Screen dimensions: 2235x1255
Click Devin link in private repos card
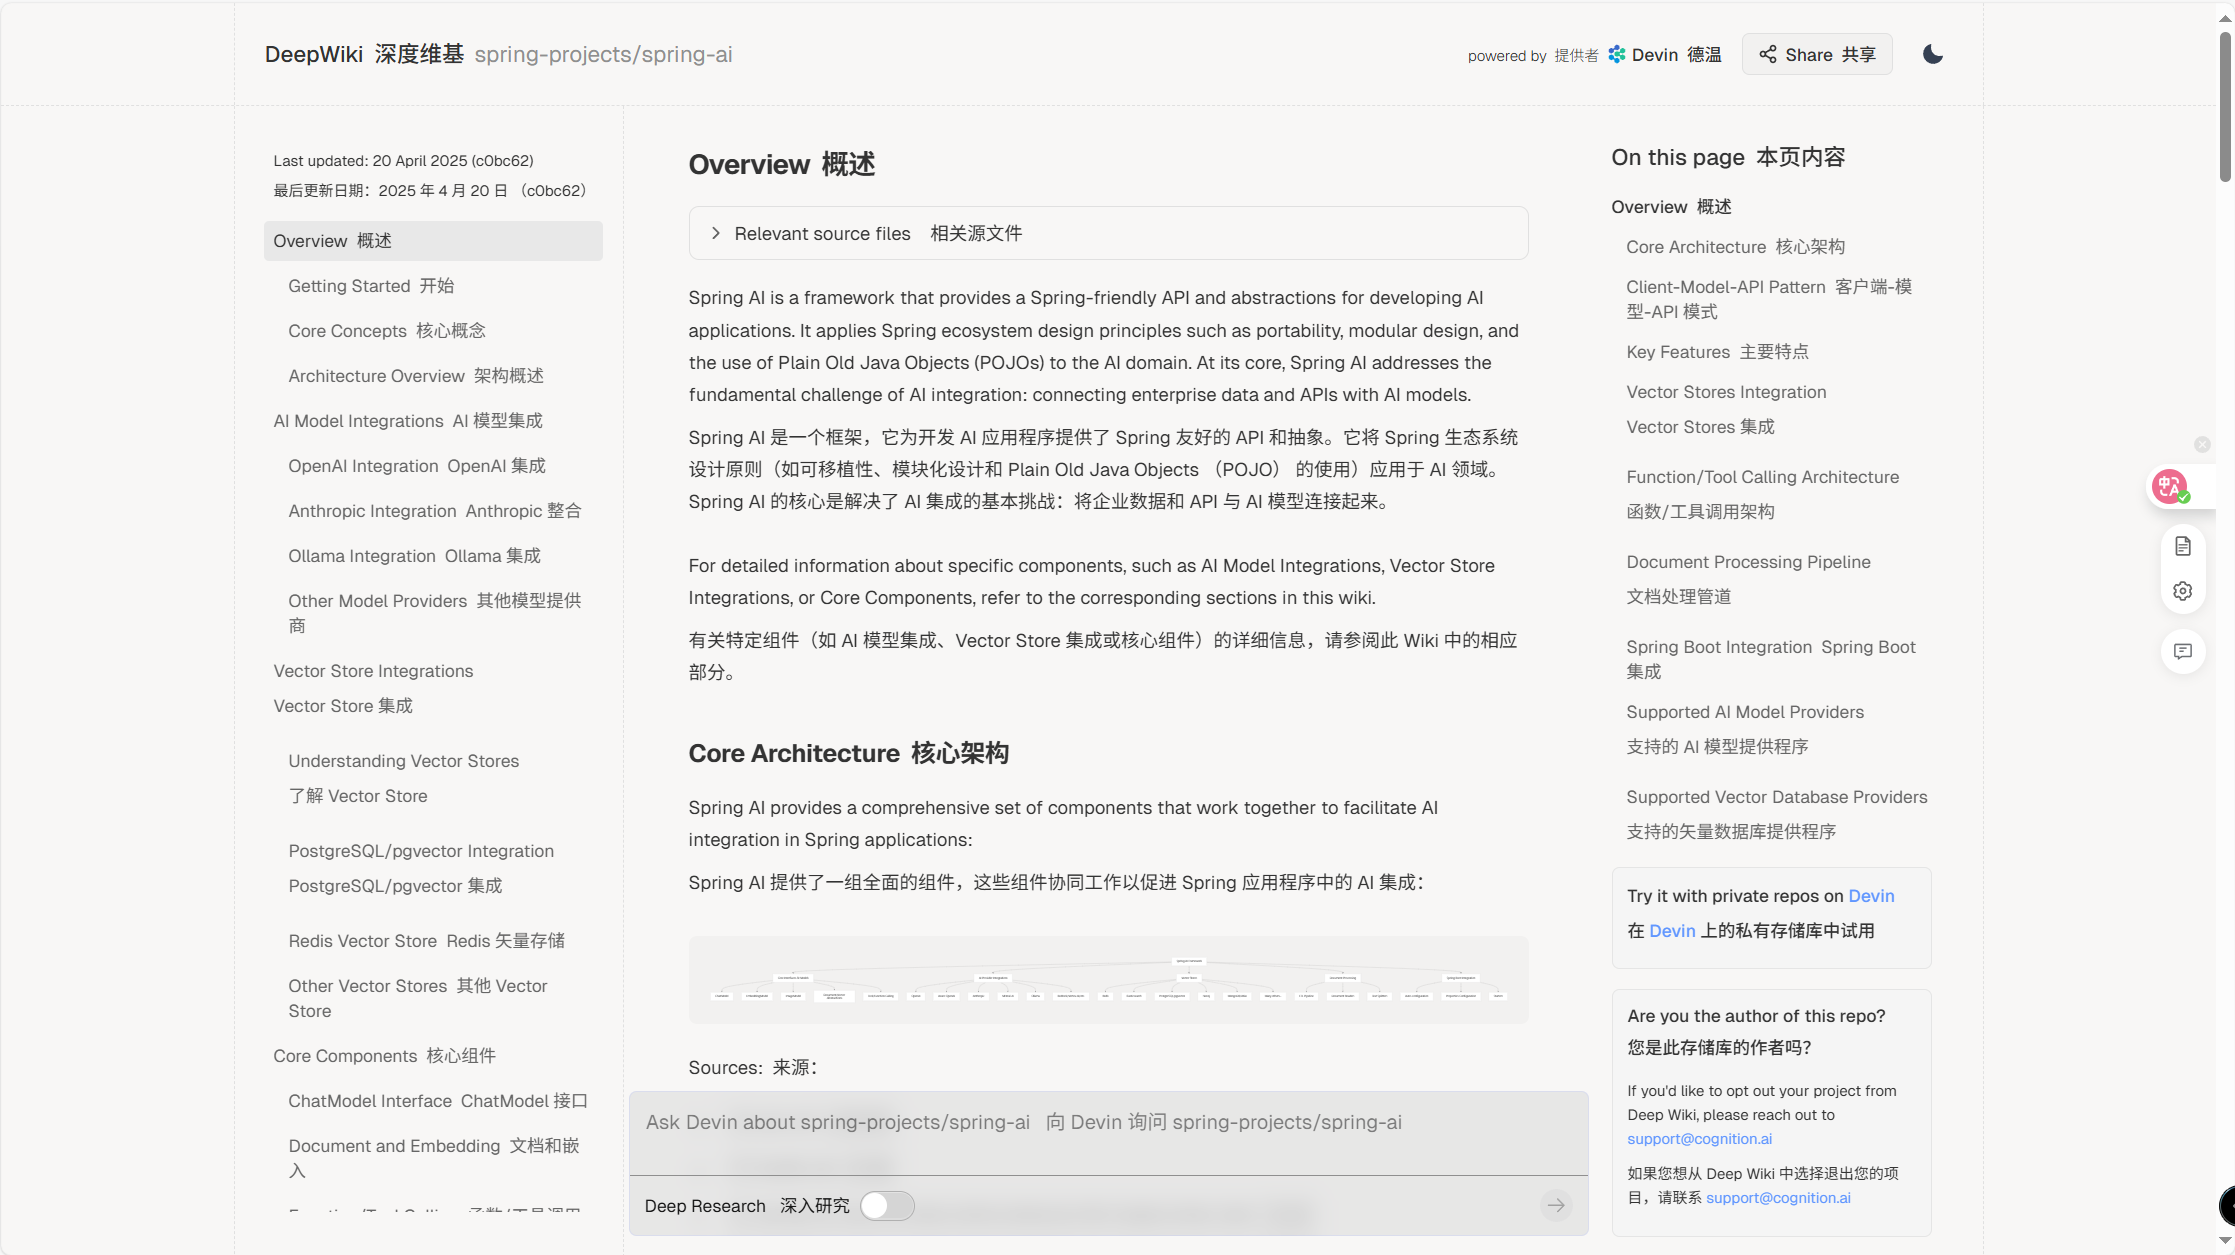click(1871, 896)
